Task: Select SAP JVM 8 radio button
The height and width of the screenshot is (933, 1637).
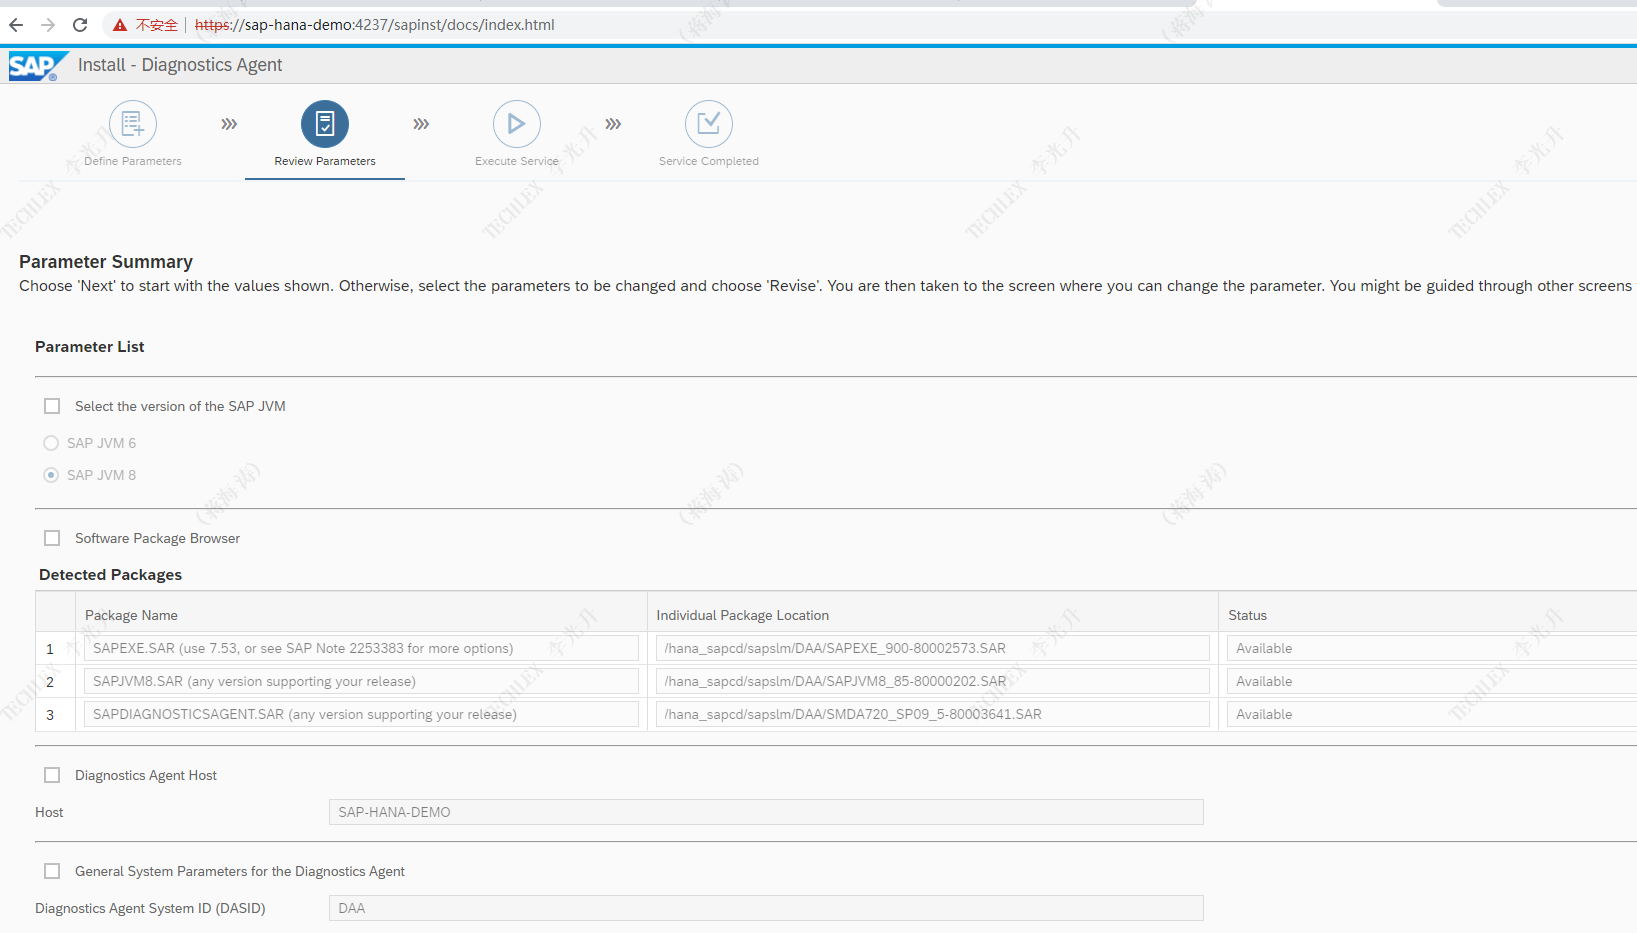Action: [51, 475]
